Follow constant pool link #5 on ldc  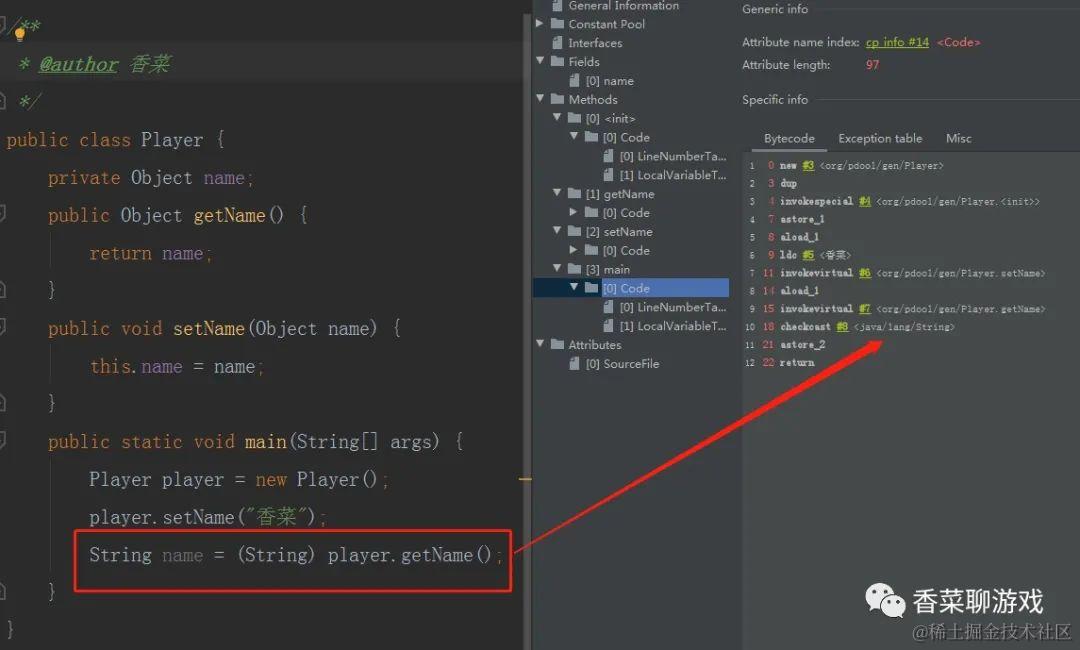pyautogui.click(x=807, y=255)
